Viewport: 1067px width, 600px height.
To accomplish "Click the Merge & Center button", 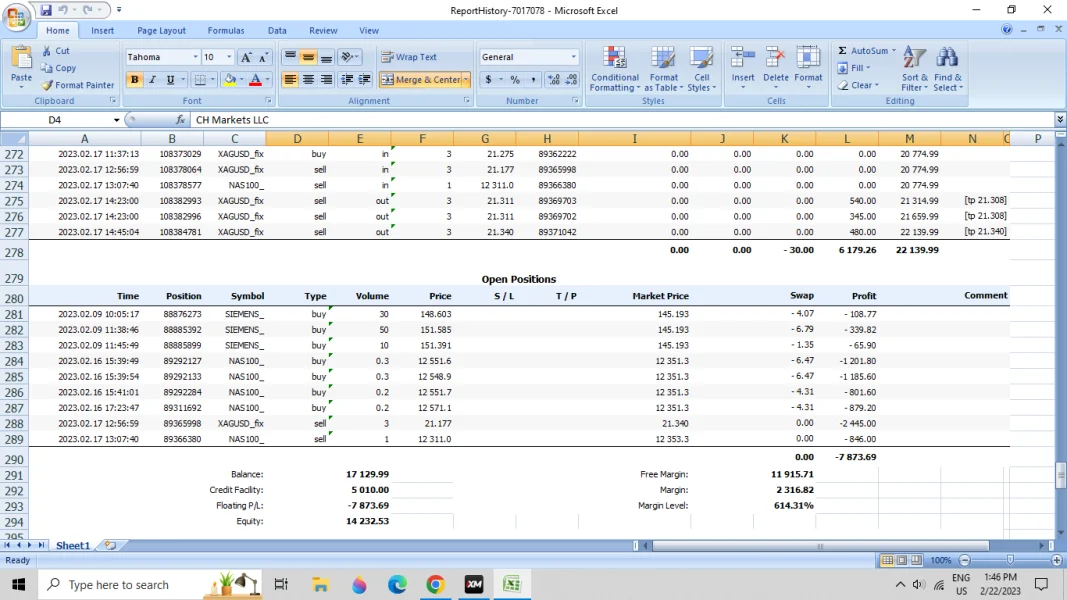I will [421, 80].
